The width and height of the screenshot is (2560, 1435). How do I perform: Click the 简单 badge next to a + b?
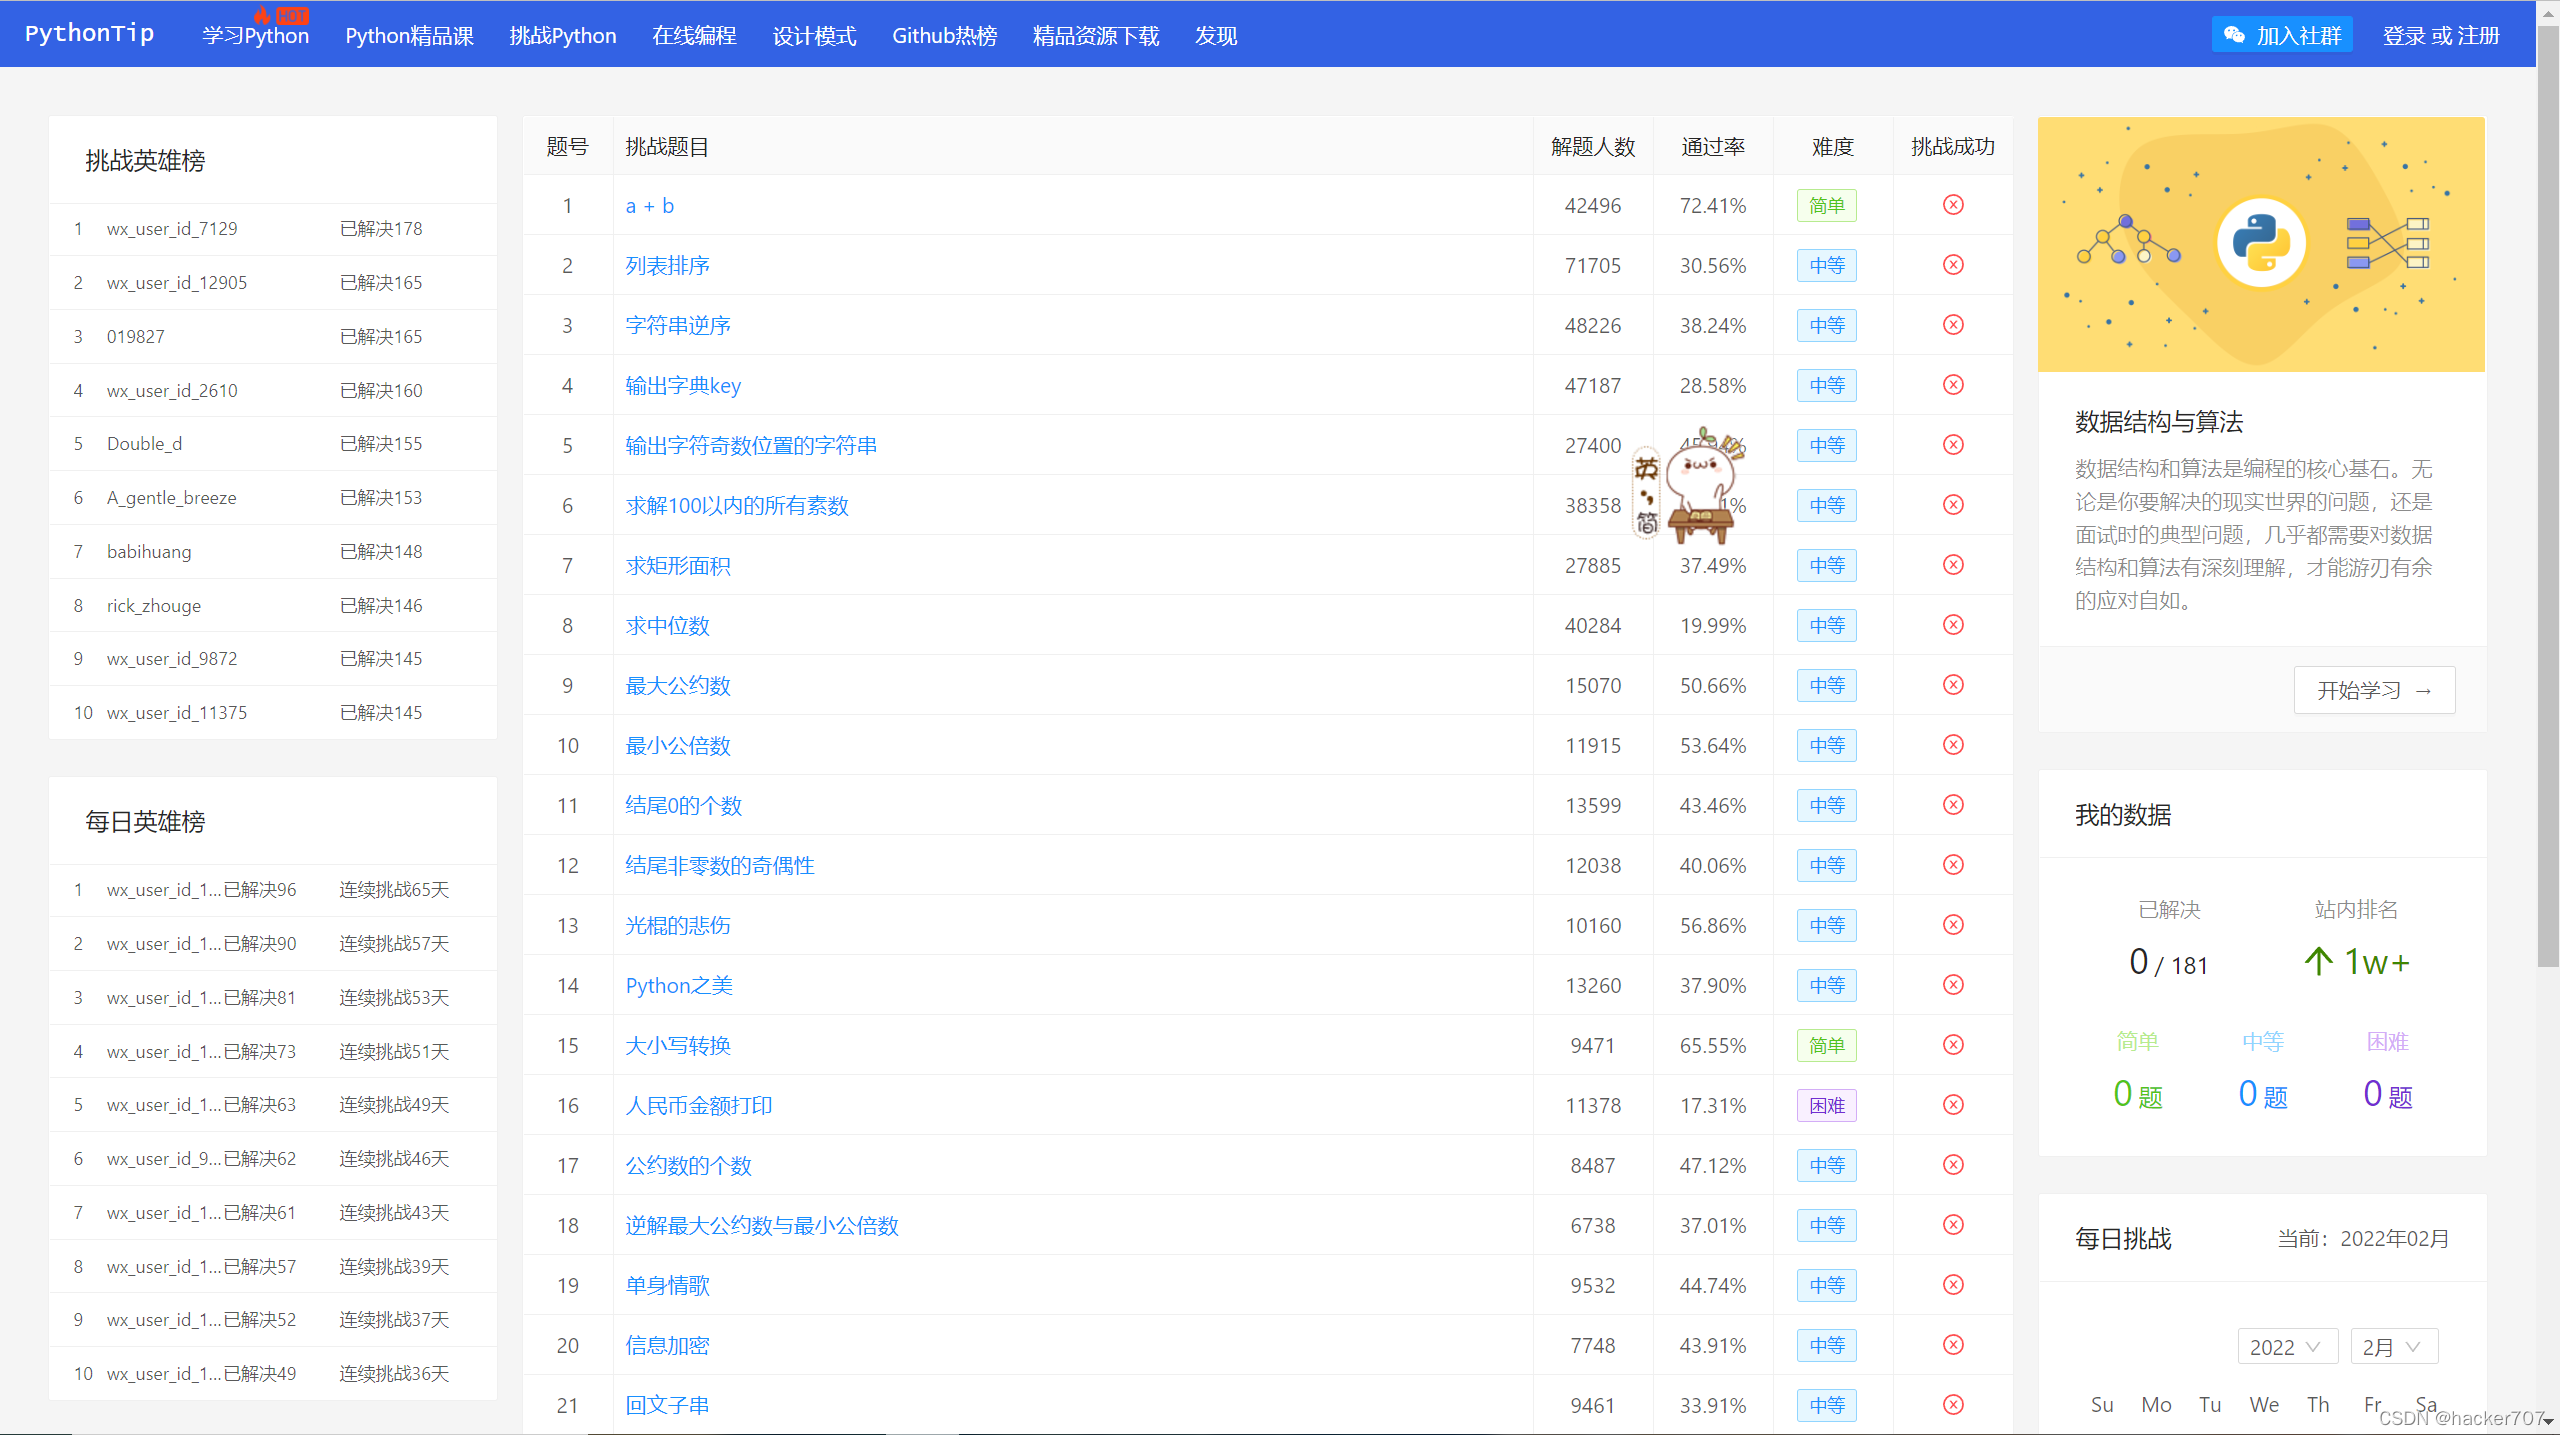(1826, 205)
